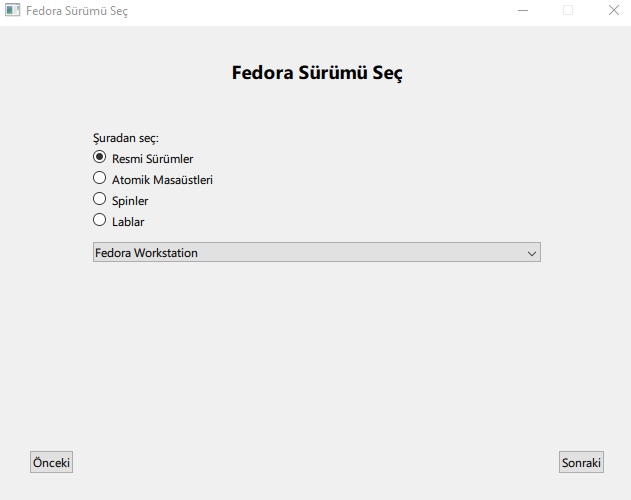Click the app icon in the title bar
This screenshot has height=500, width=631.
(13, 11)
